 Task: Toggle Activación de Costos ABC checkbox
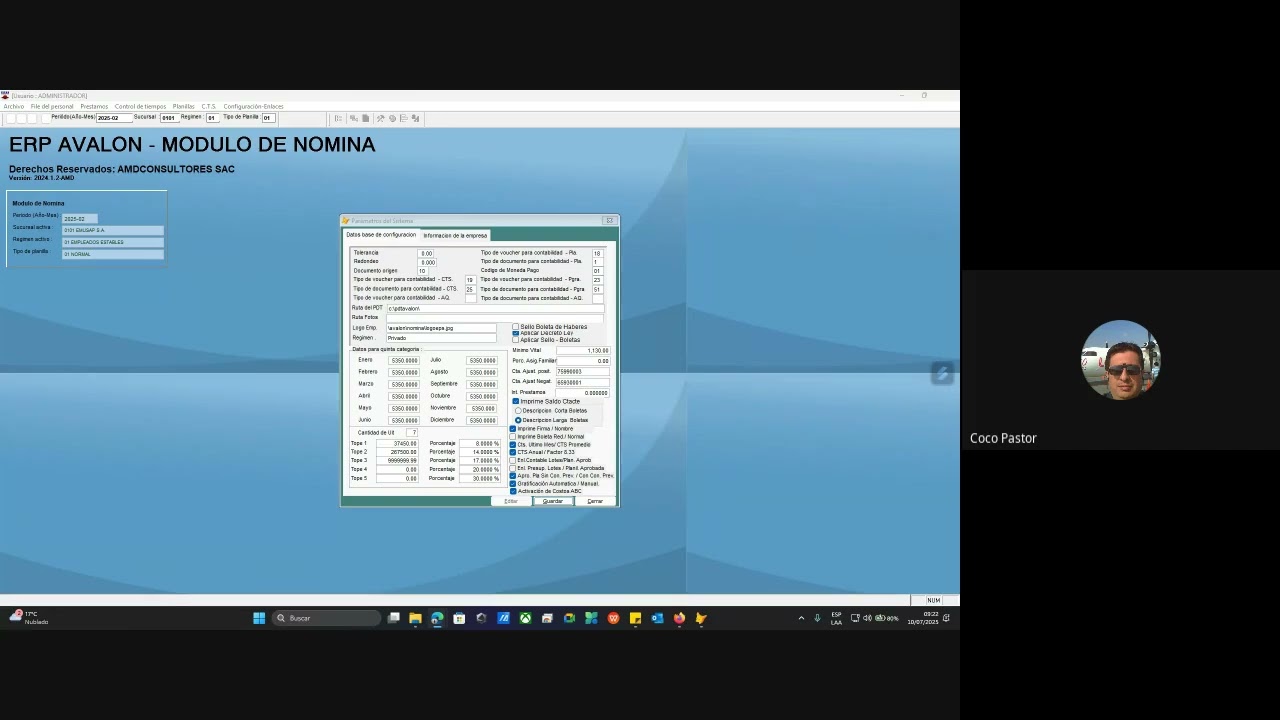(513, 491)
